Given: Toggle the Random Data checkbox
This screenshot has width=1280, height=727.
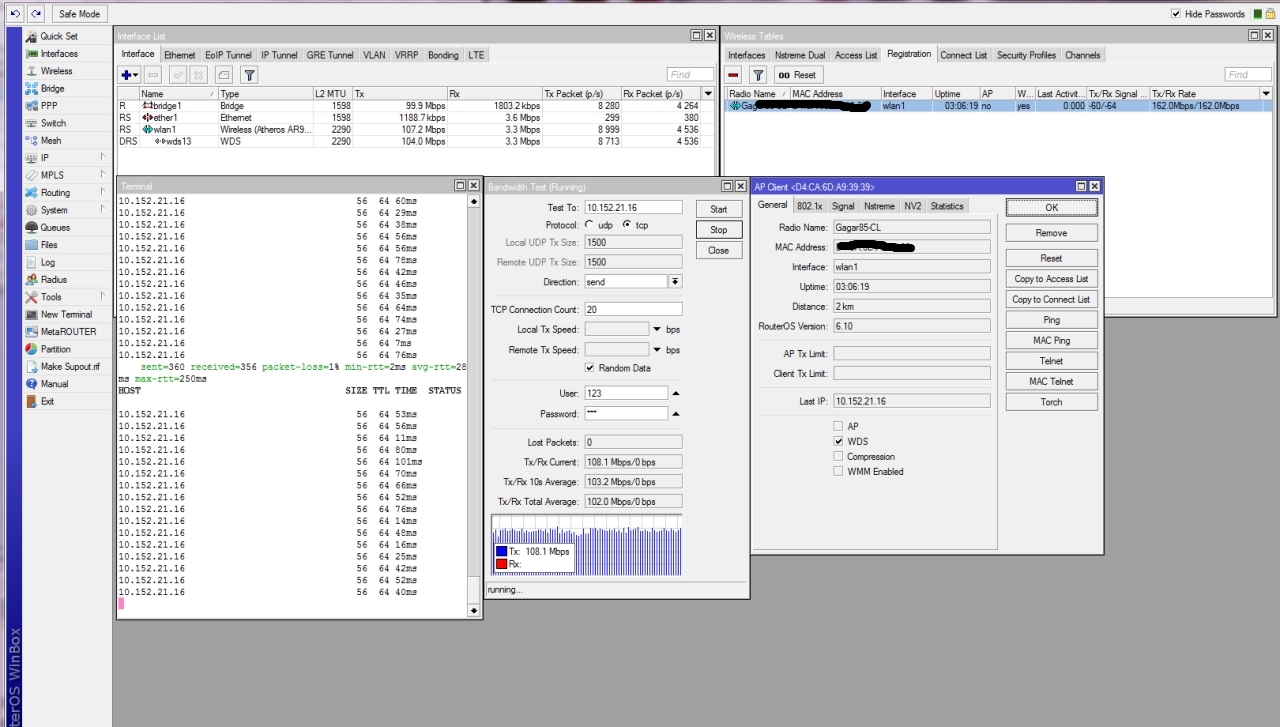Looking at the screenshot, I should pos(590,368).
